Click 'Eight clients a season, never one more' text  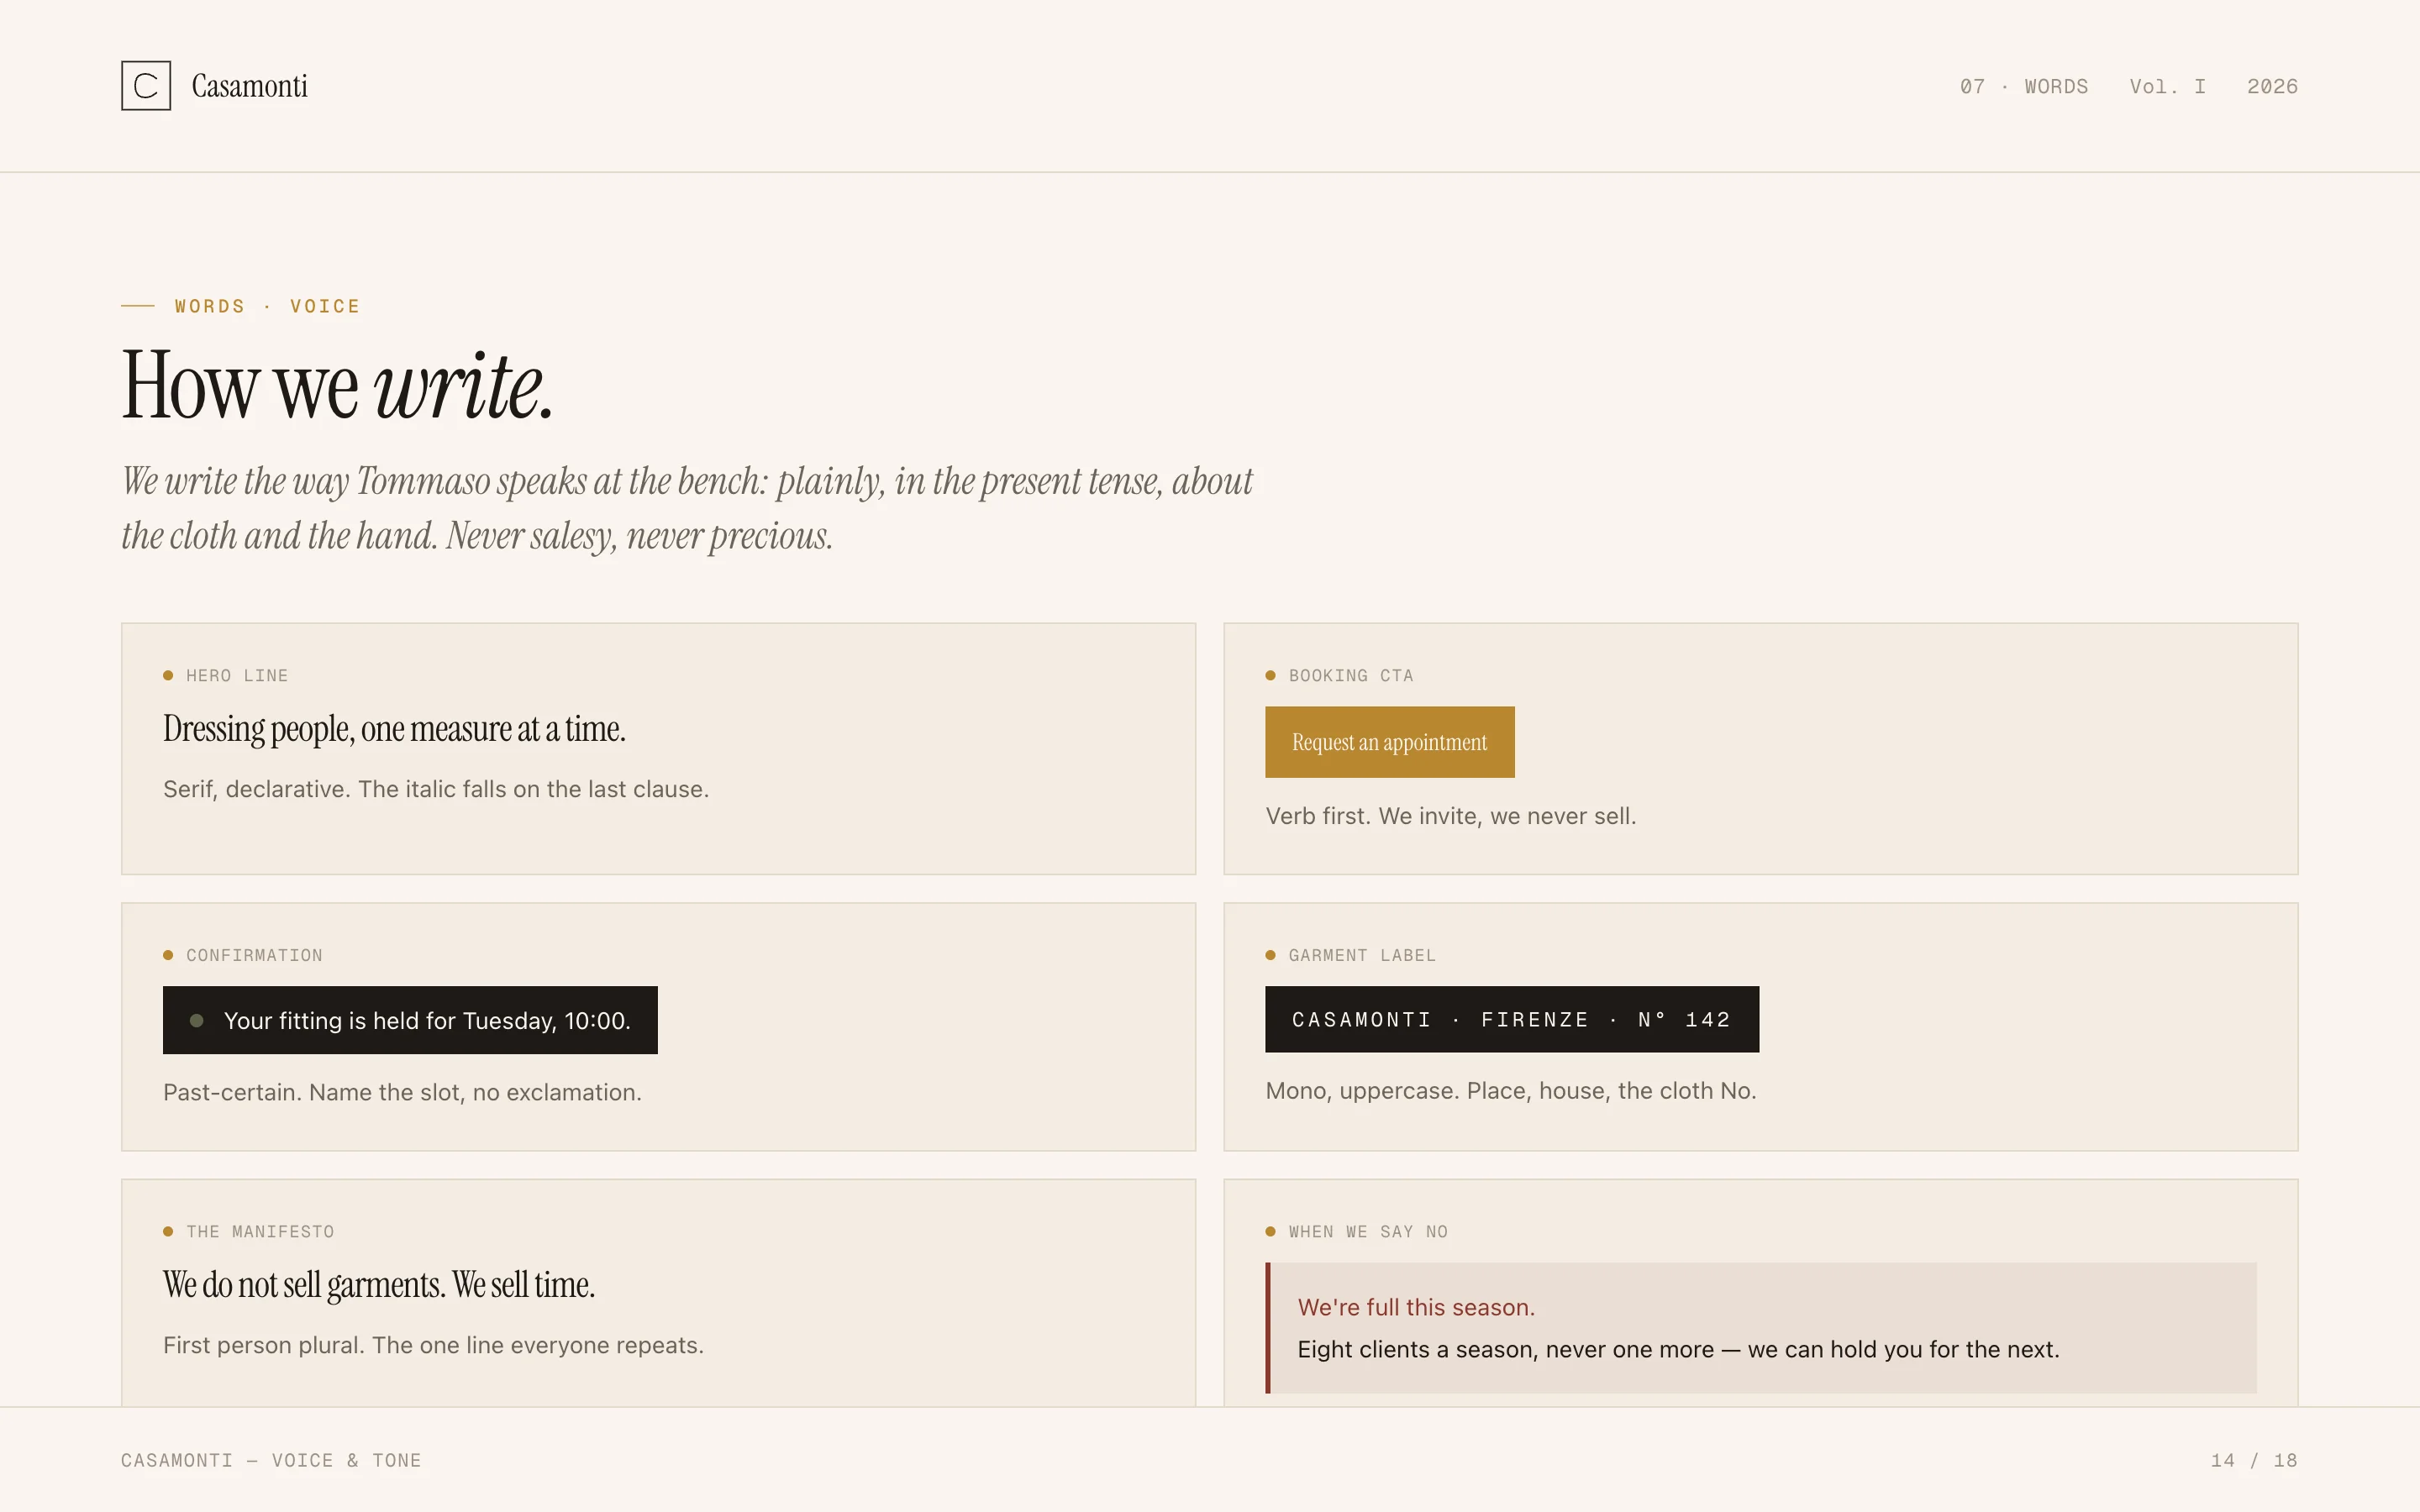[1505, 1350]
